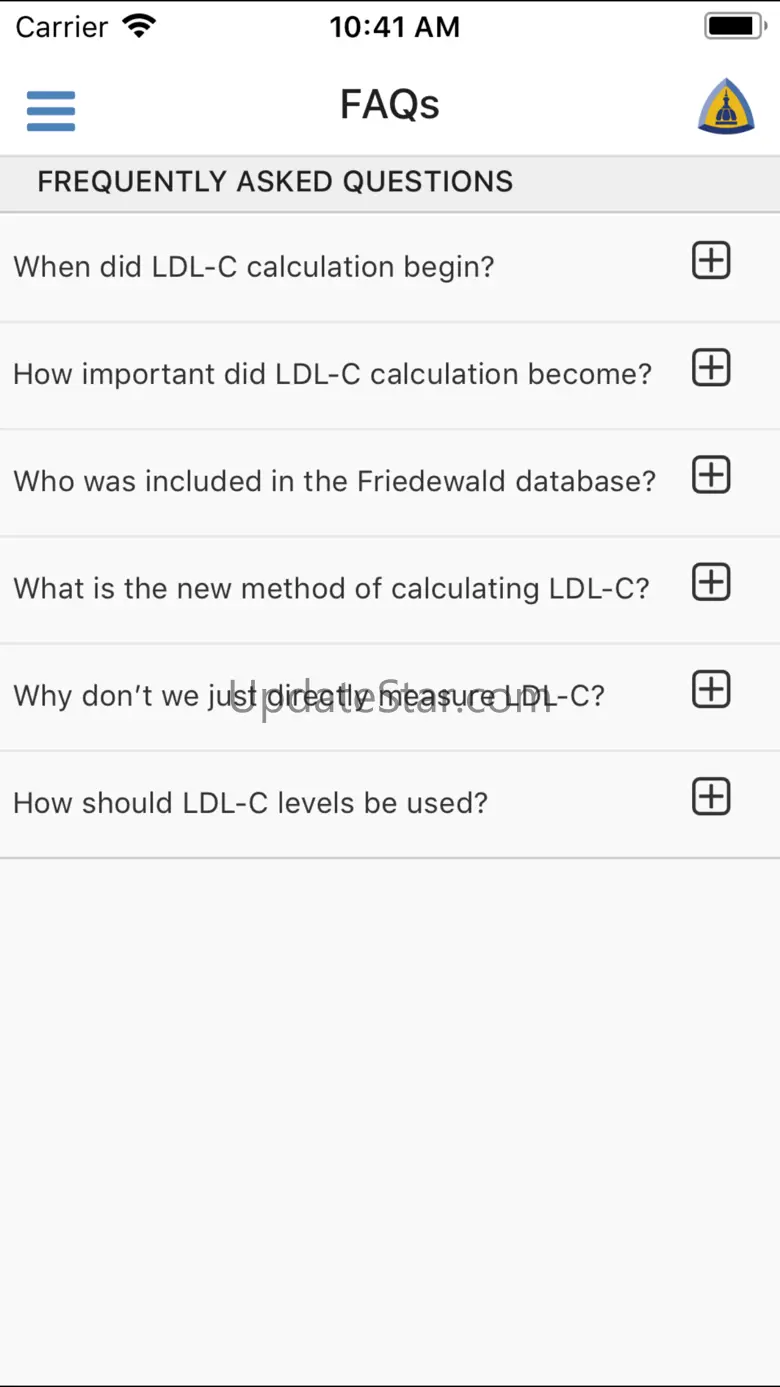Tap the 'Carrier' label in status bar
This screenshot has height=1387, width=780.
click(62, 27)
